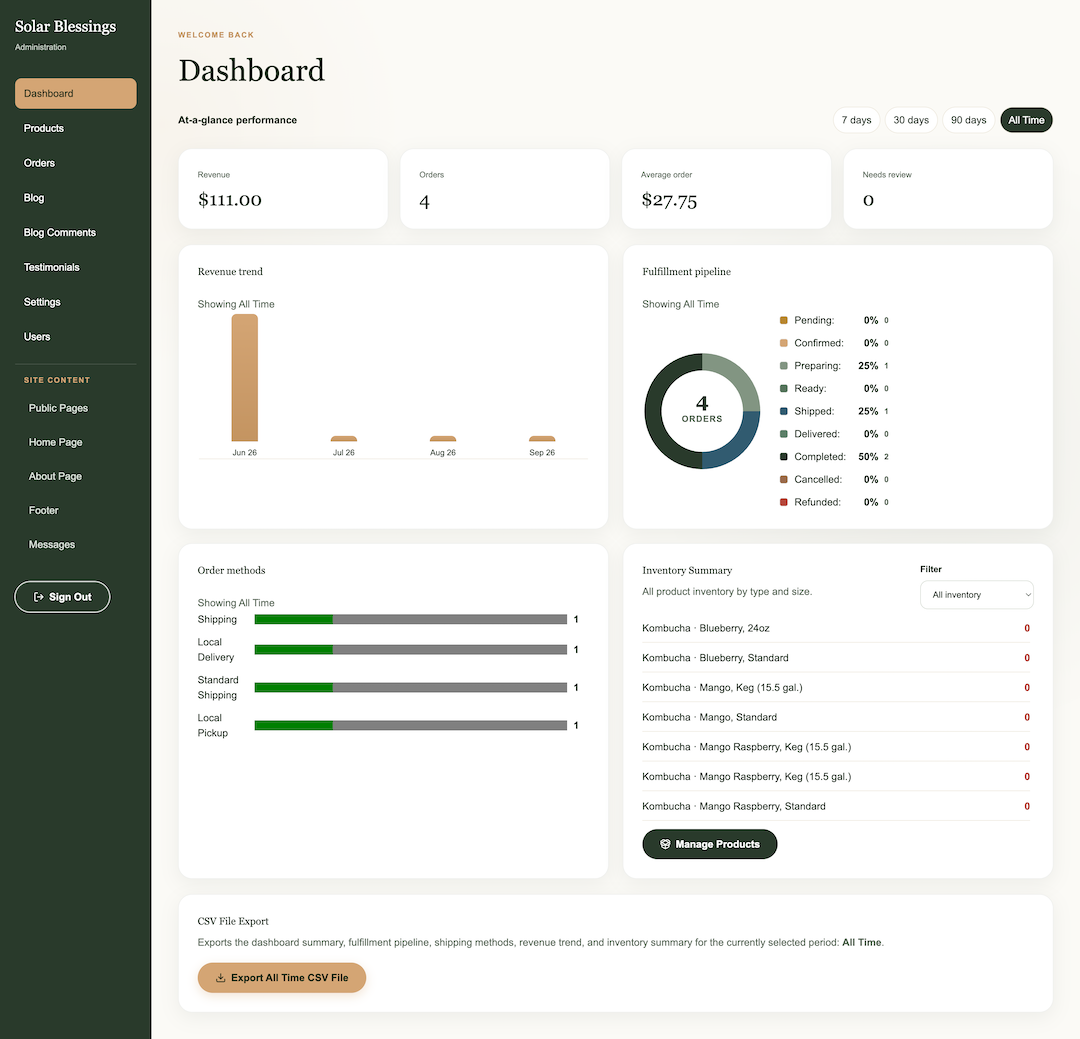The image size is (1080, 1039).
Task: Click the download icon on Export button
Action: tap(220, 978)
